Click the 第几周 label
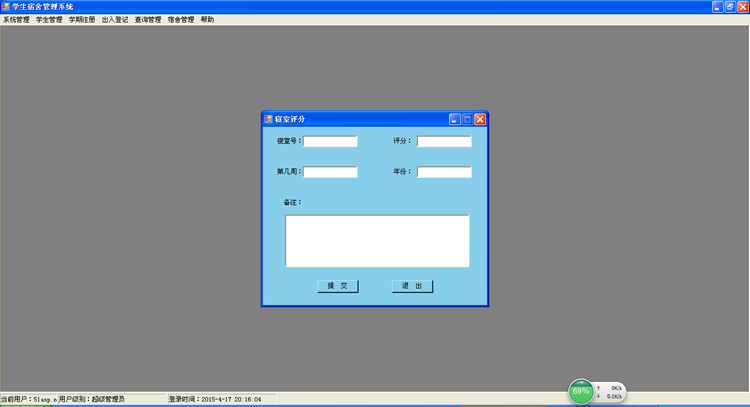 point(289,172)
